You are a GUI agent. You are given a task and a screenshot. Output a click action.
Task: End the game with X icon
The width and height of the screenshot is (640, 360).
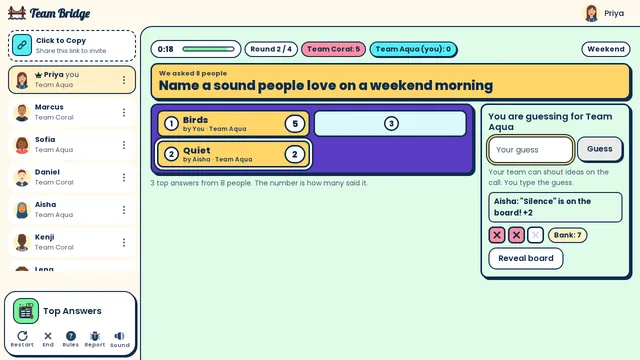[x=48, y=339]
